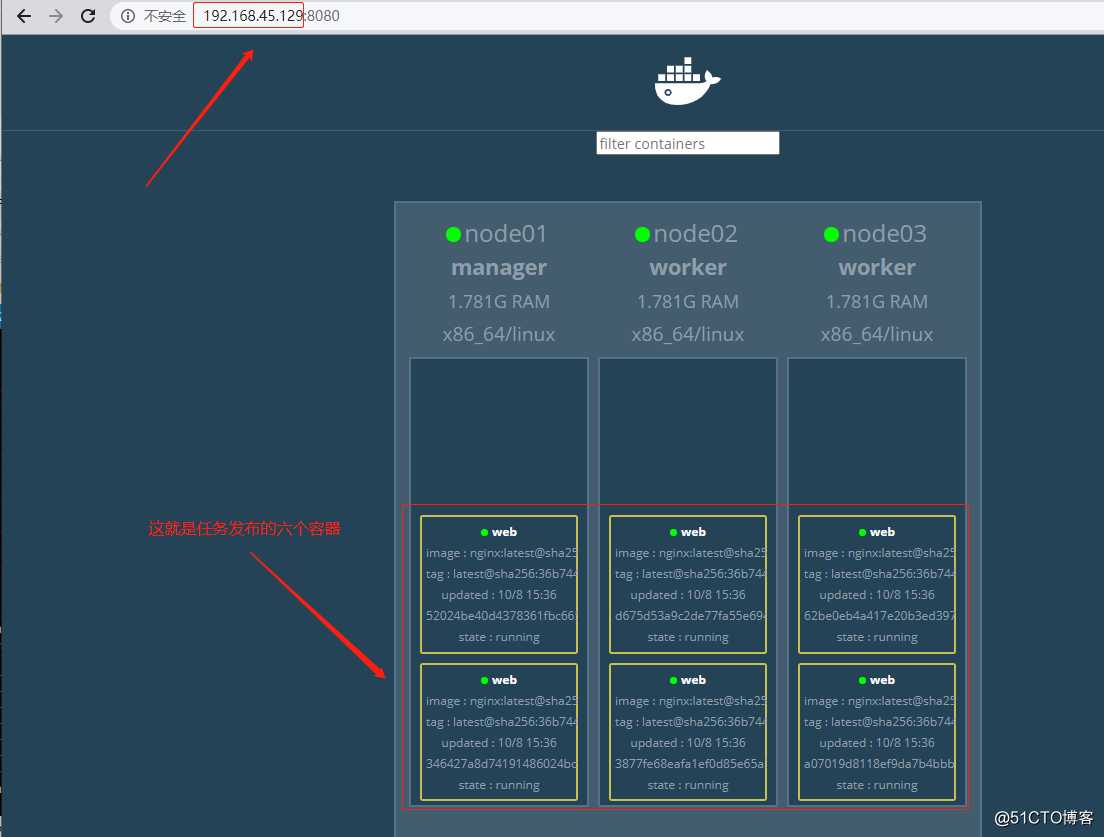Select node01's second web container box
The image size is (1104, 837).
point(498,732)
